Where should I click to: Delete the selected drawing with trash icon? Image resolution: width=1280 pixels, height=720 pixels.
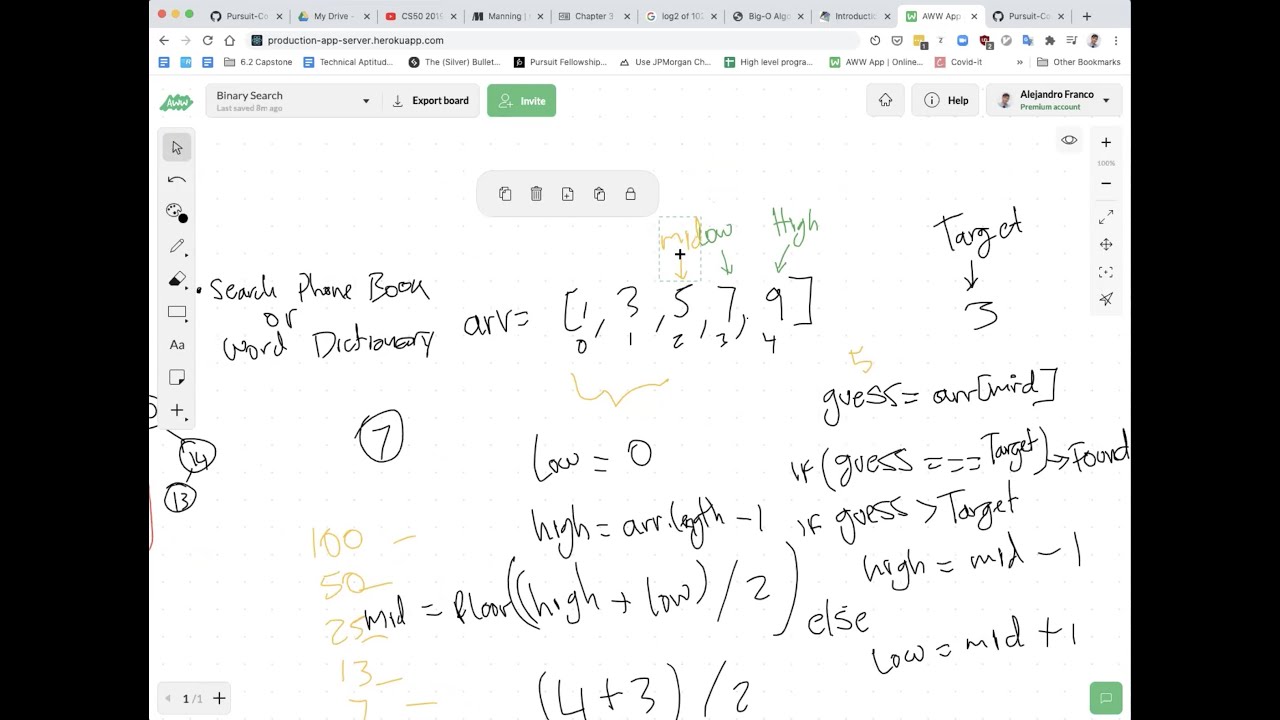click(536, 194)
